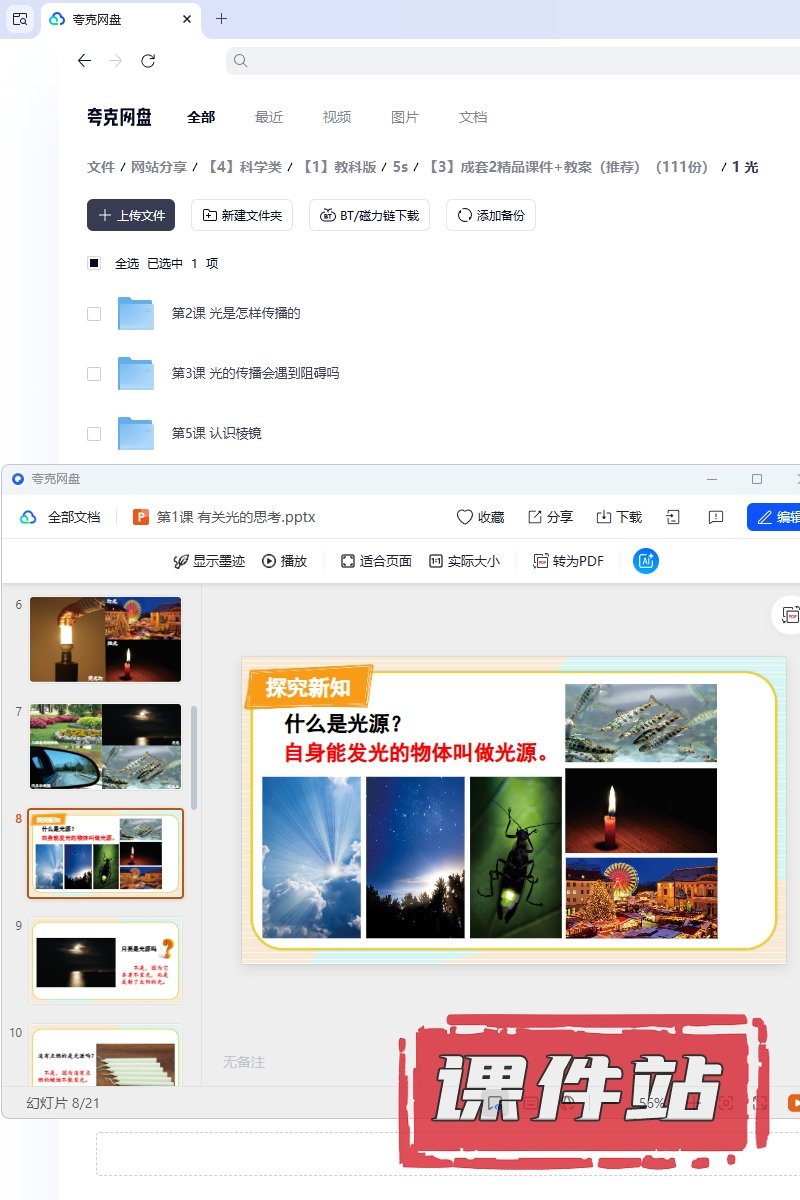Switch to the 文档 tab

pyautogui.click(x=473, y=117)
